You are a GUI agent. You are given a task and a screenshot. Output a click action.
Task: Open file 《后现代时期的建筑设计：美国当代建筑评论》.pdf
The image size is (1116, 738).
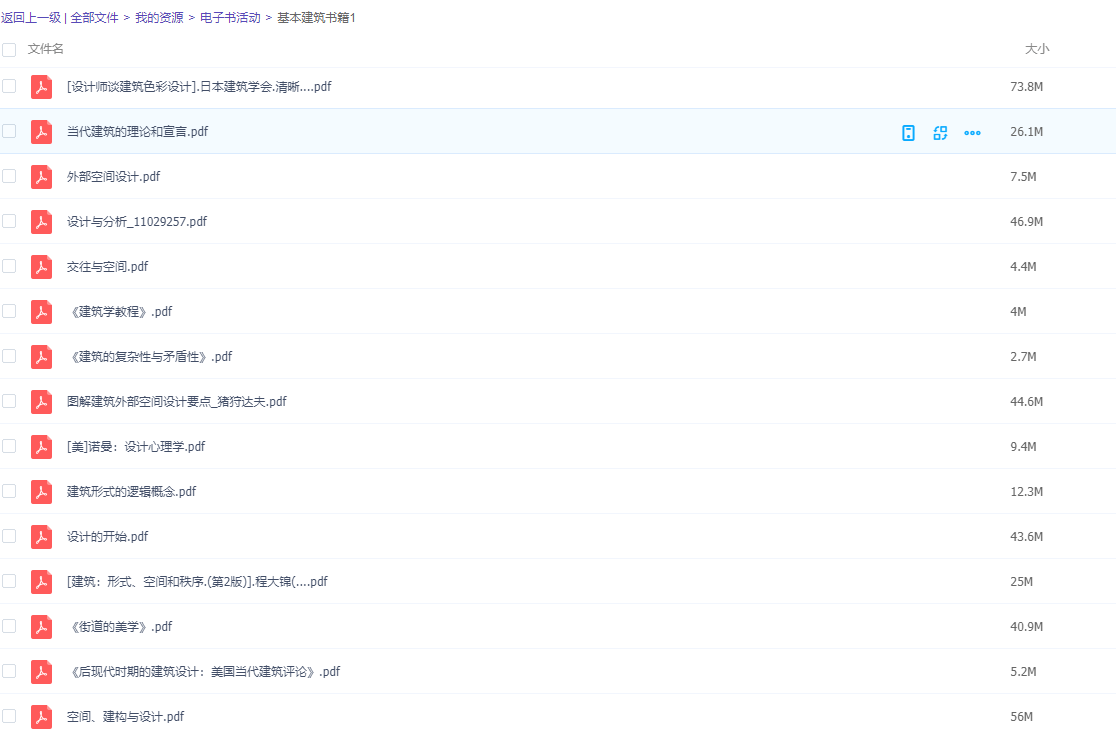click(204, 672)
